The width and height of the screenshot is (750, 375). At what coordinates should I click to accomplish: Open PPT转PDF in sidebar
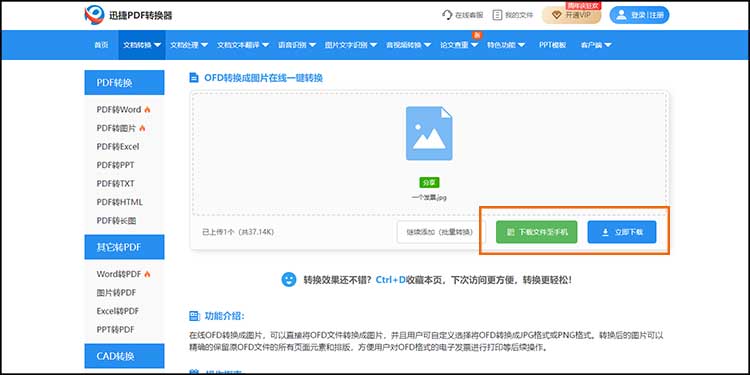[115, 330]
